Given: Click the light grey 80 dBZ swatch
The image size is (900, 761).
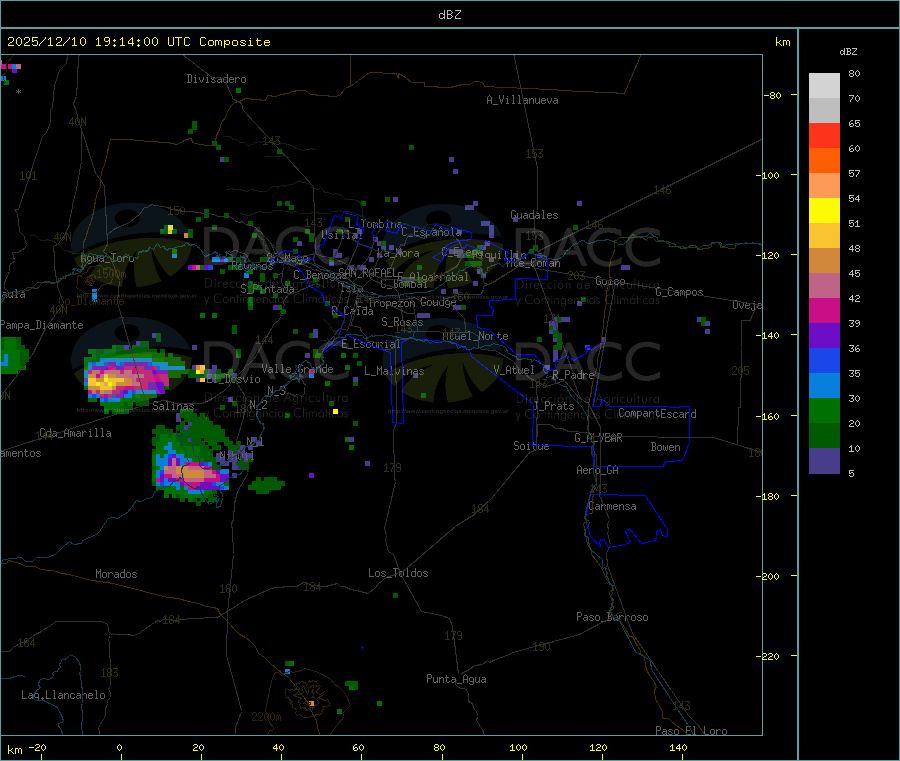Looking at the screenshot, I should [824, 86].
